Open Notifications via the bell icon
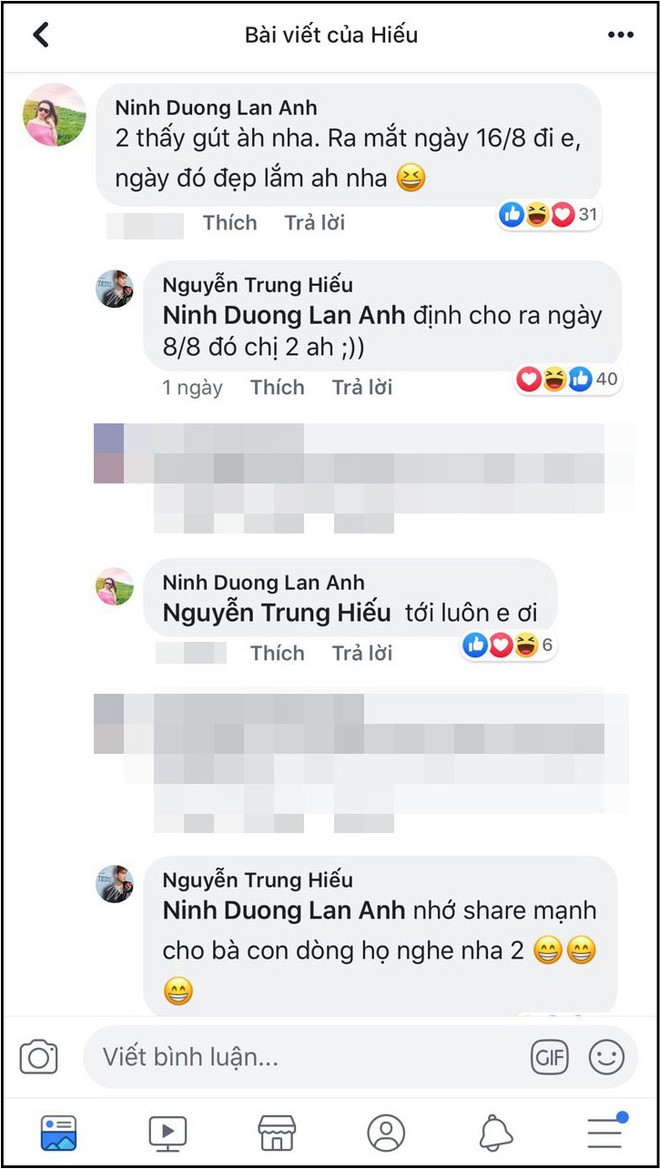Viewport: 660px width, 1169px height. pos(496,1133)
